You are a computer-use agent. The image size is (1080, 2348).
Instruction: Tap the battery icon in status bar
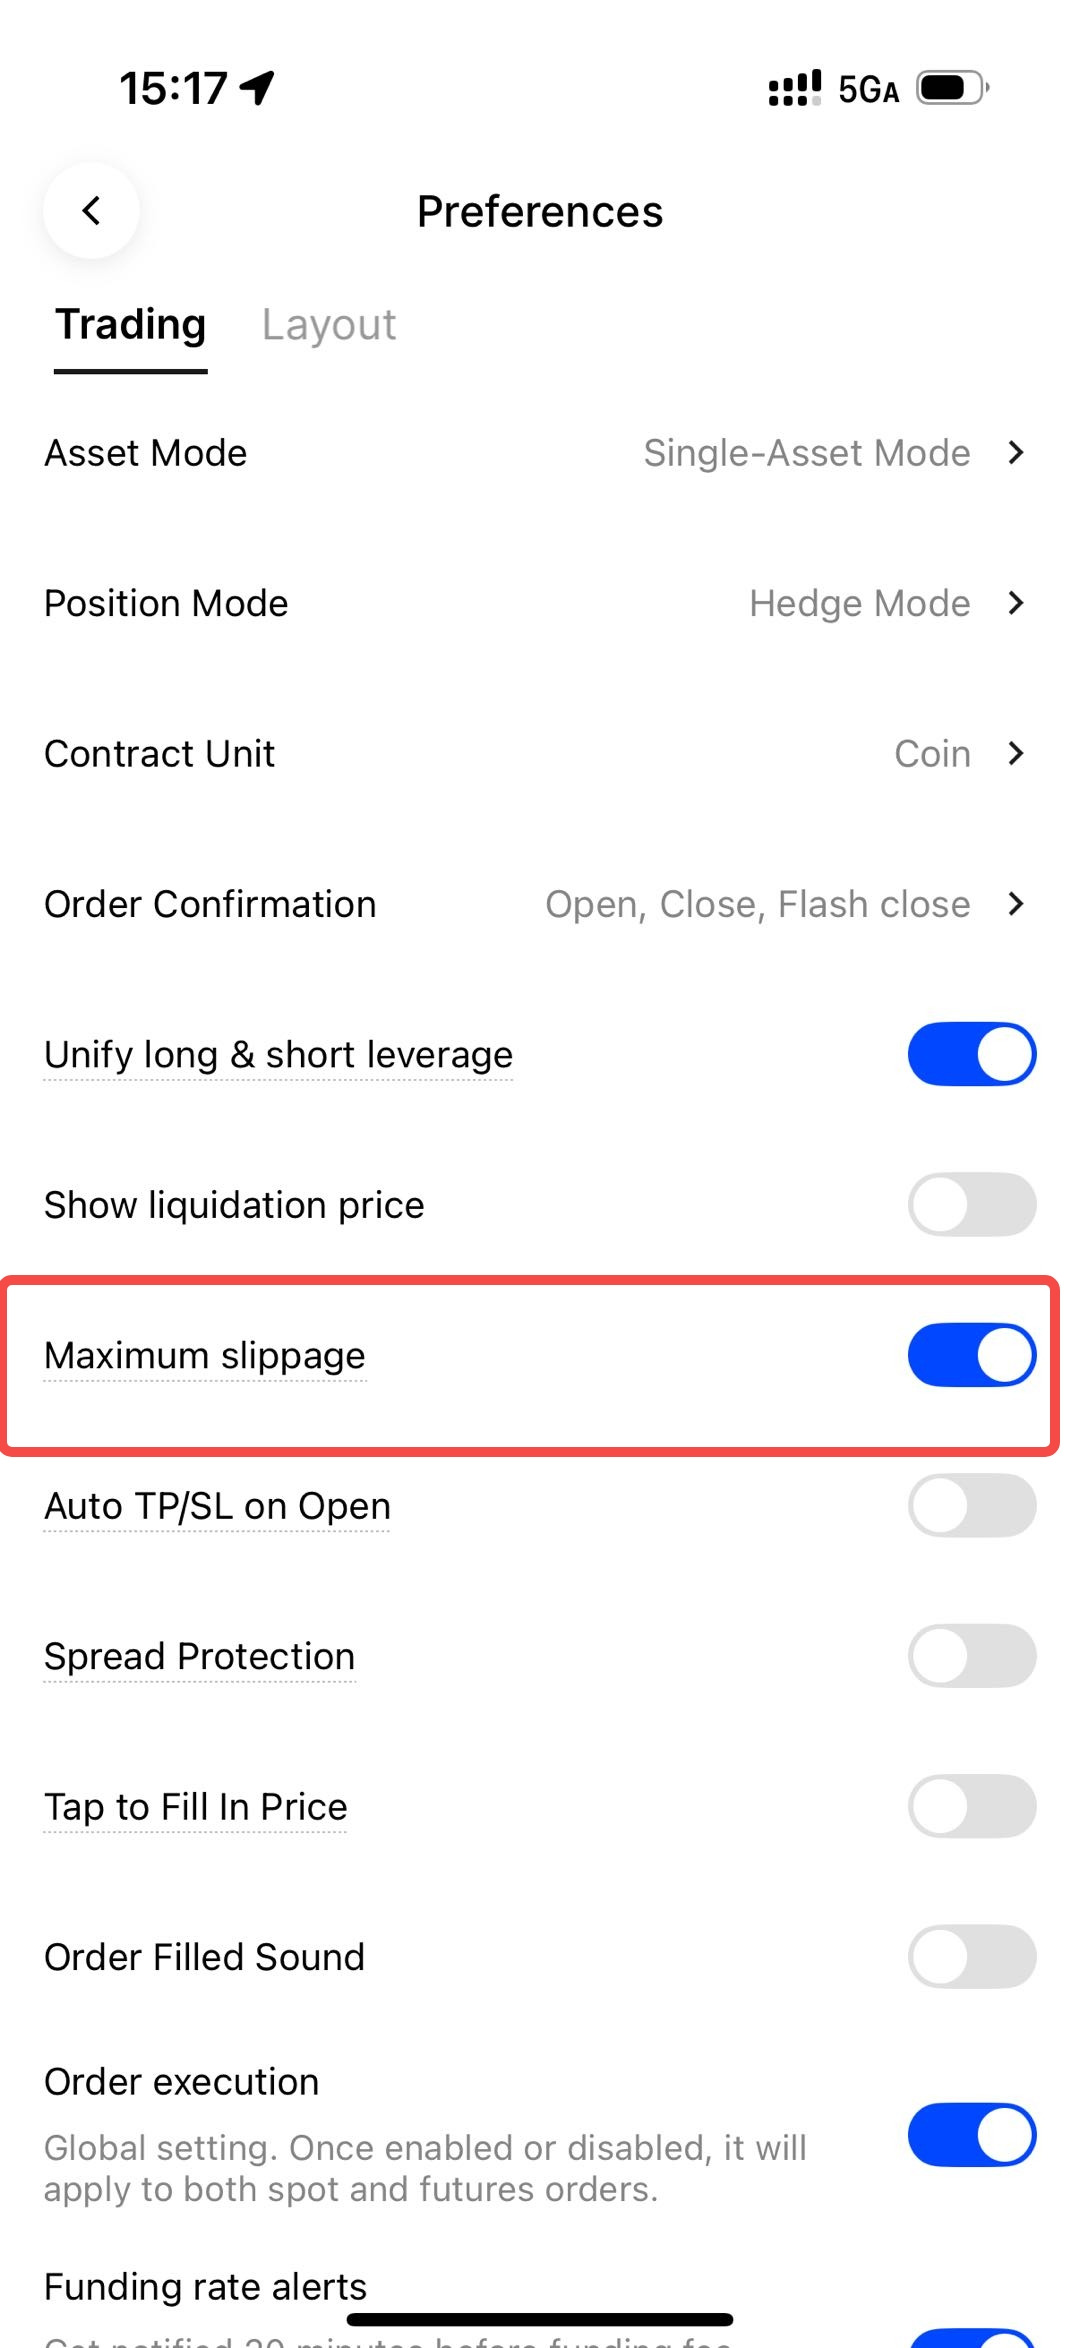[x=952, y=88]
